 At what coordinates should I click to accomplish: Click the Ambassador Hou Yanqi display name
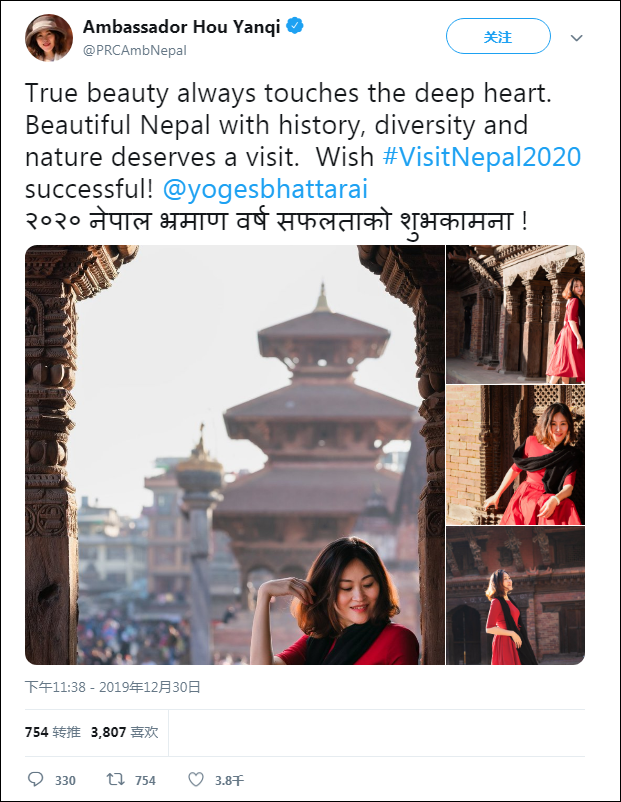[182, 28]
